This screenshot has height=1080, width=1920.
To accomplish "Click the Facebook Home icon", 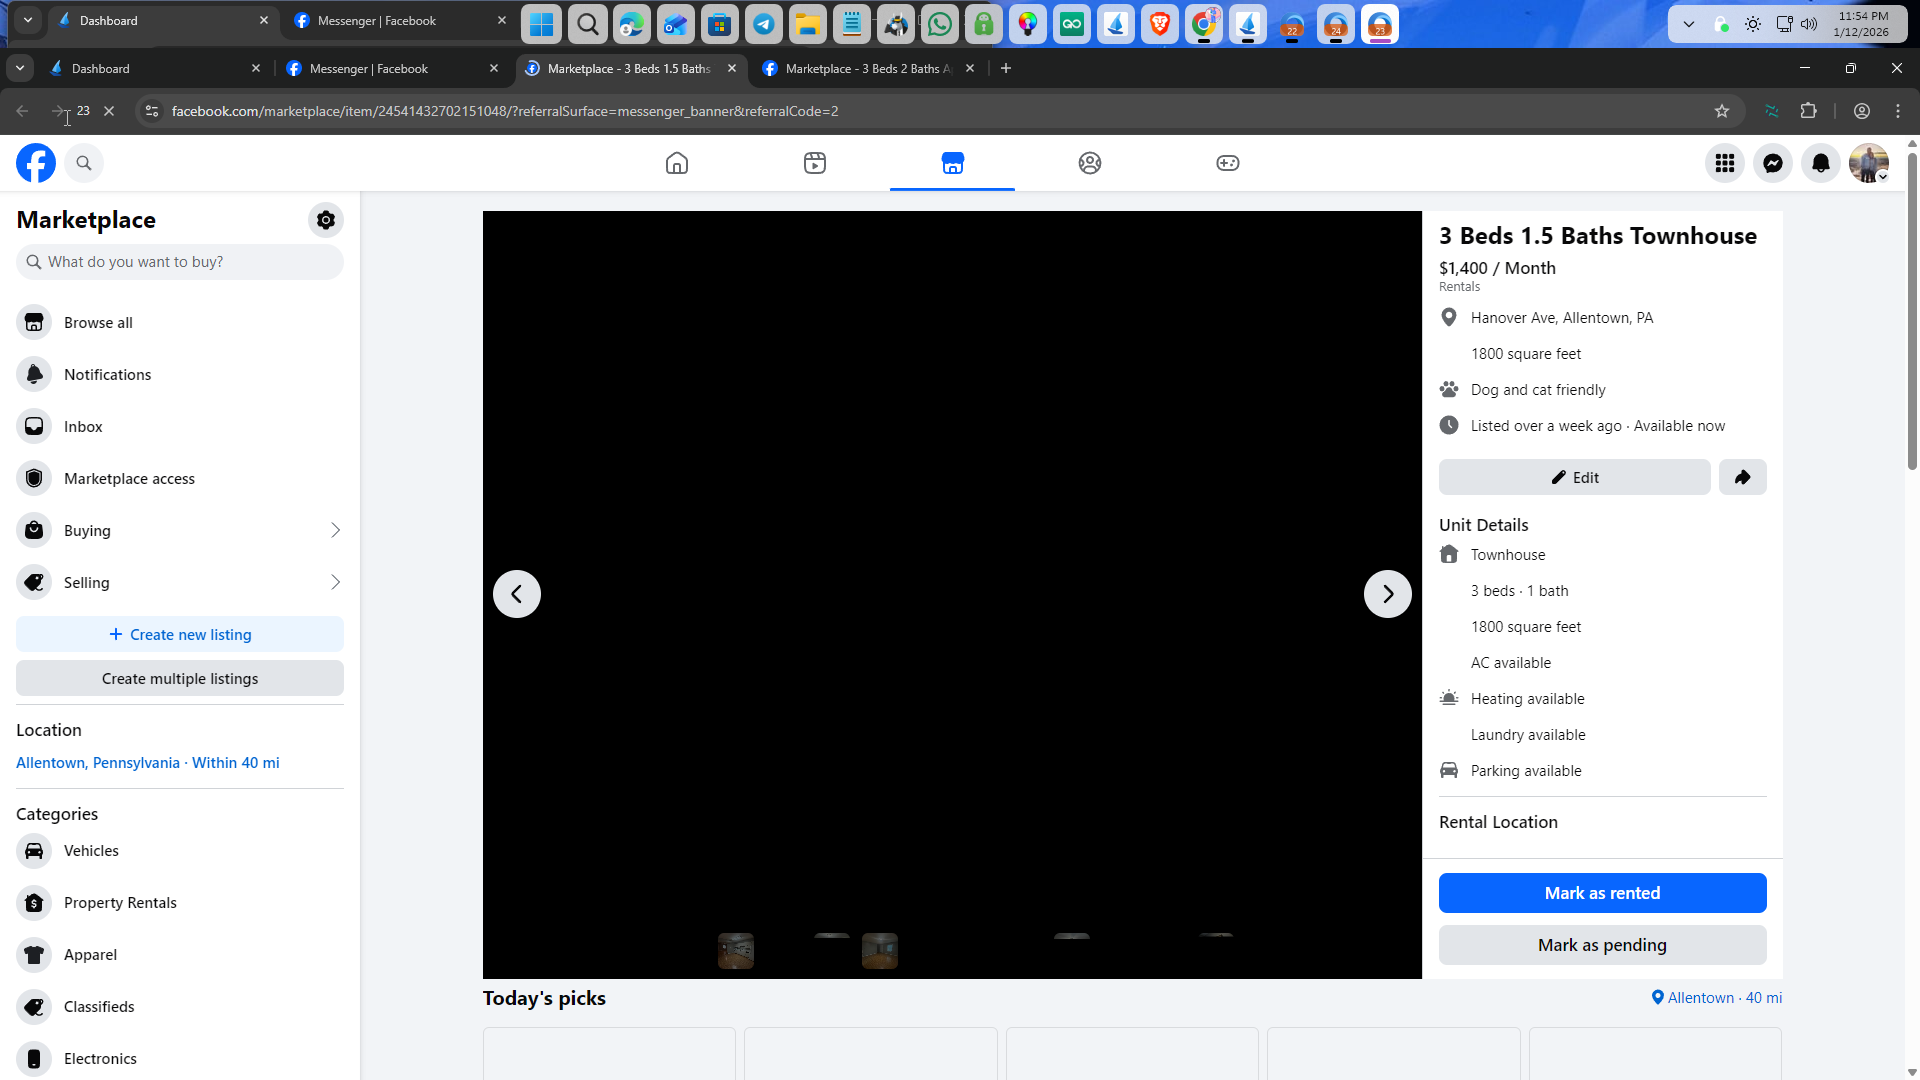I will click(677, 163).
